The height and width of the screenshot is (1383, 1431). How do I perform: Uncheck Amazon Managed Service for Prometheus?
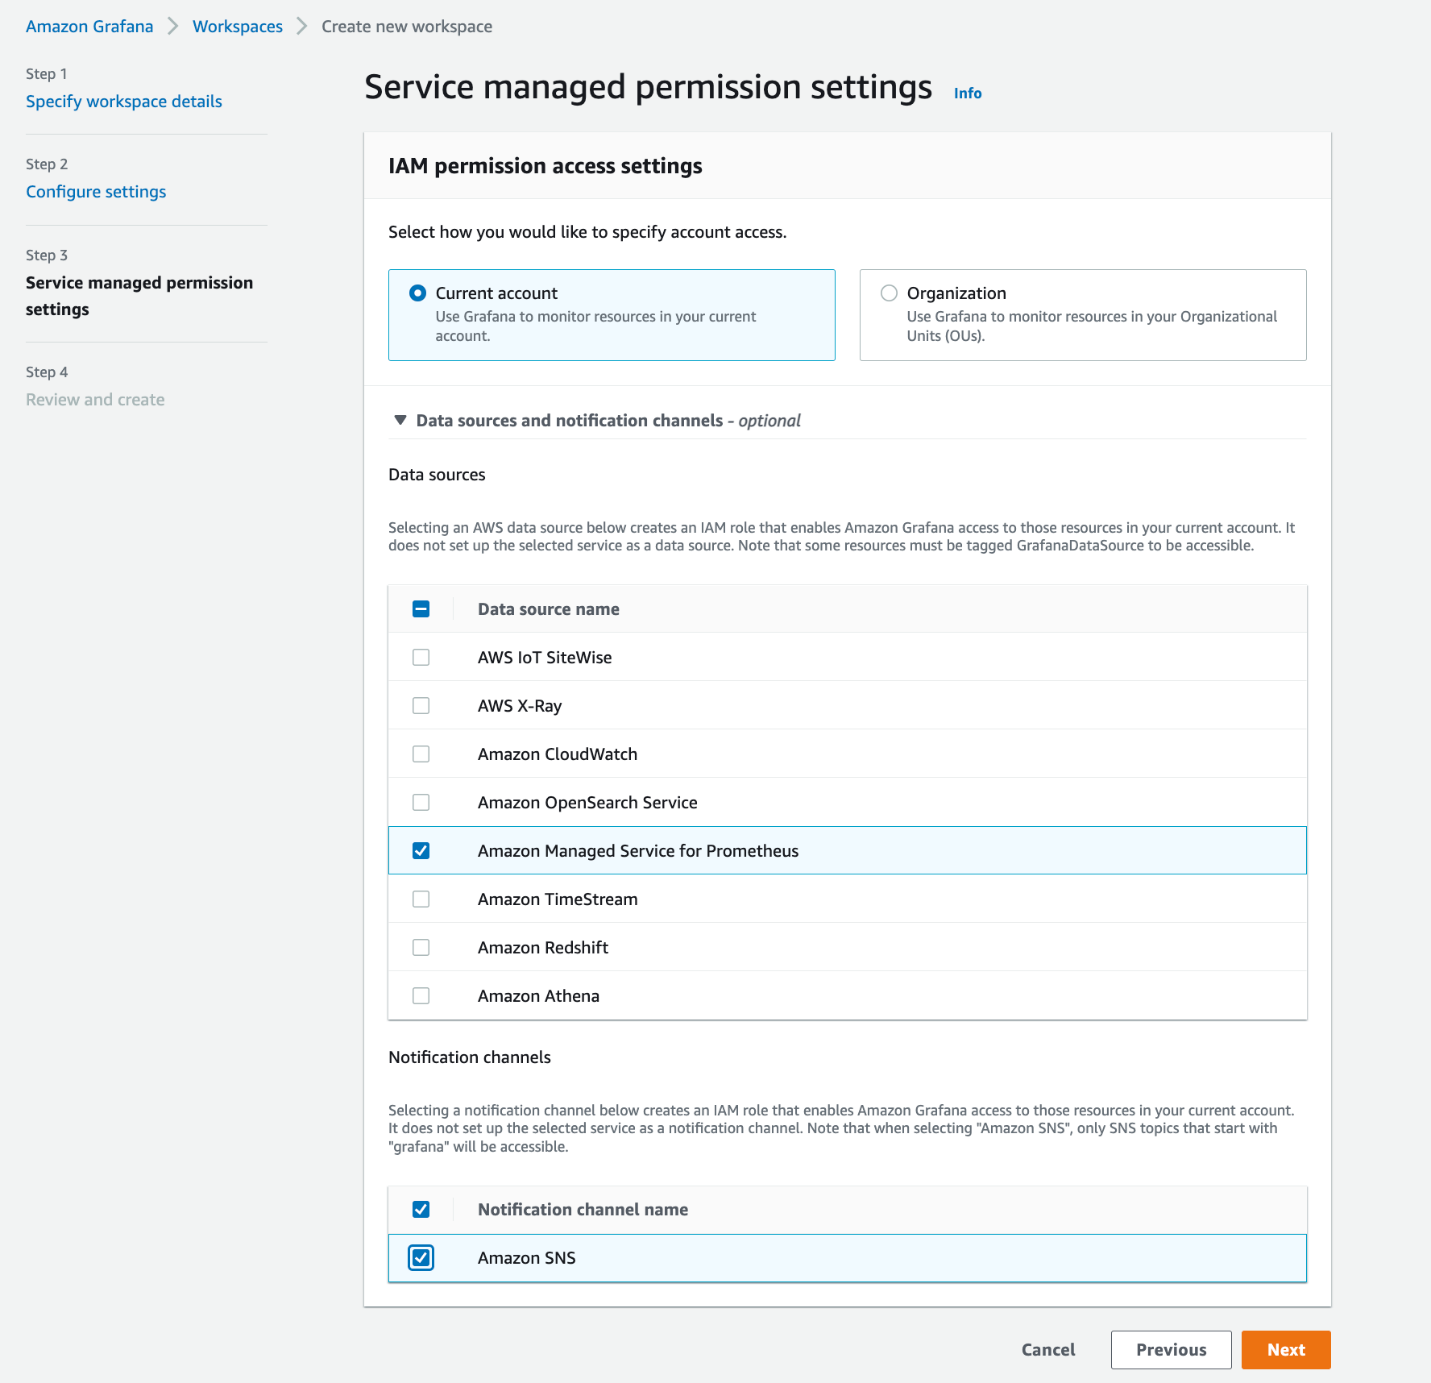(421, 851)
